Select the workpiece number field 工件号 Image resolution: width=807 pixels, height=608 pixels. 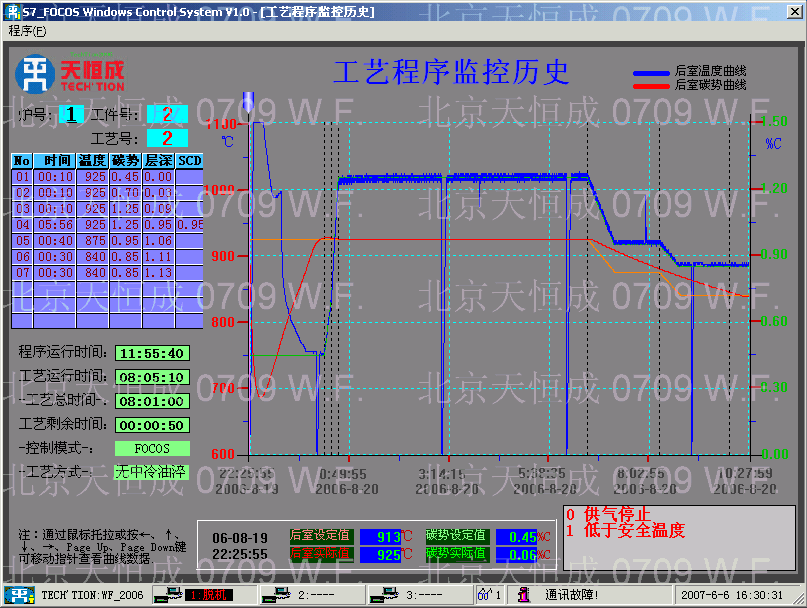coord(167,115)
